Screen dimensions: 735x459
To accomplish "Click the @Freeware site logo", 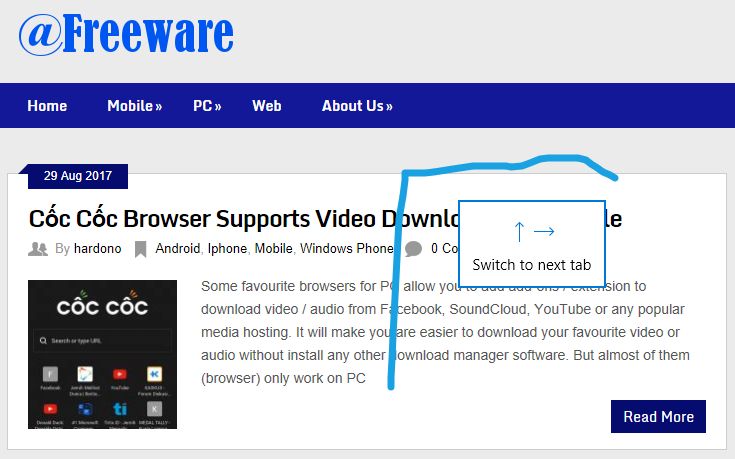I will click(x=126, y=34).
